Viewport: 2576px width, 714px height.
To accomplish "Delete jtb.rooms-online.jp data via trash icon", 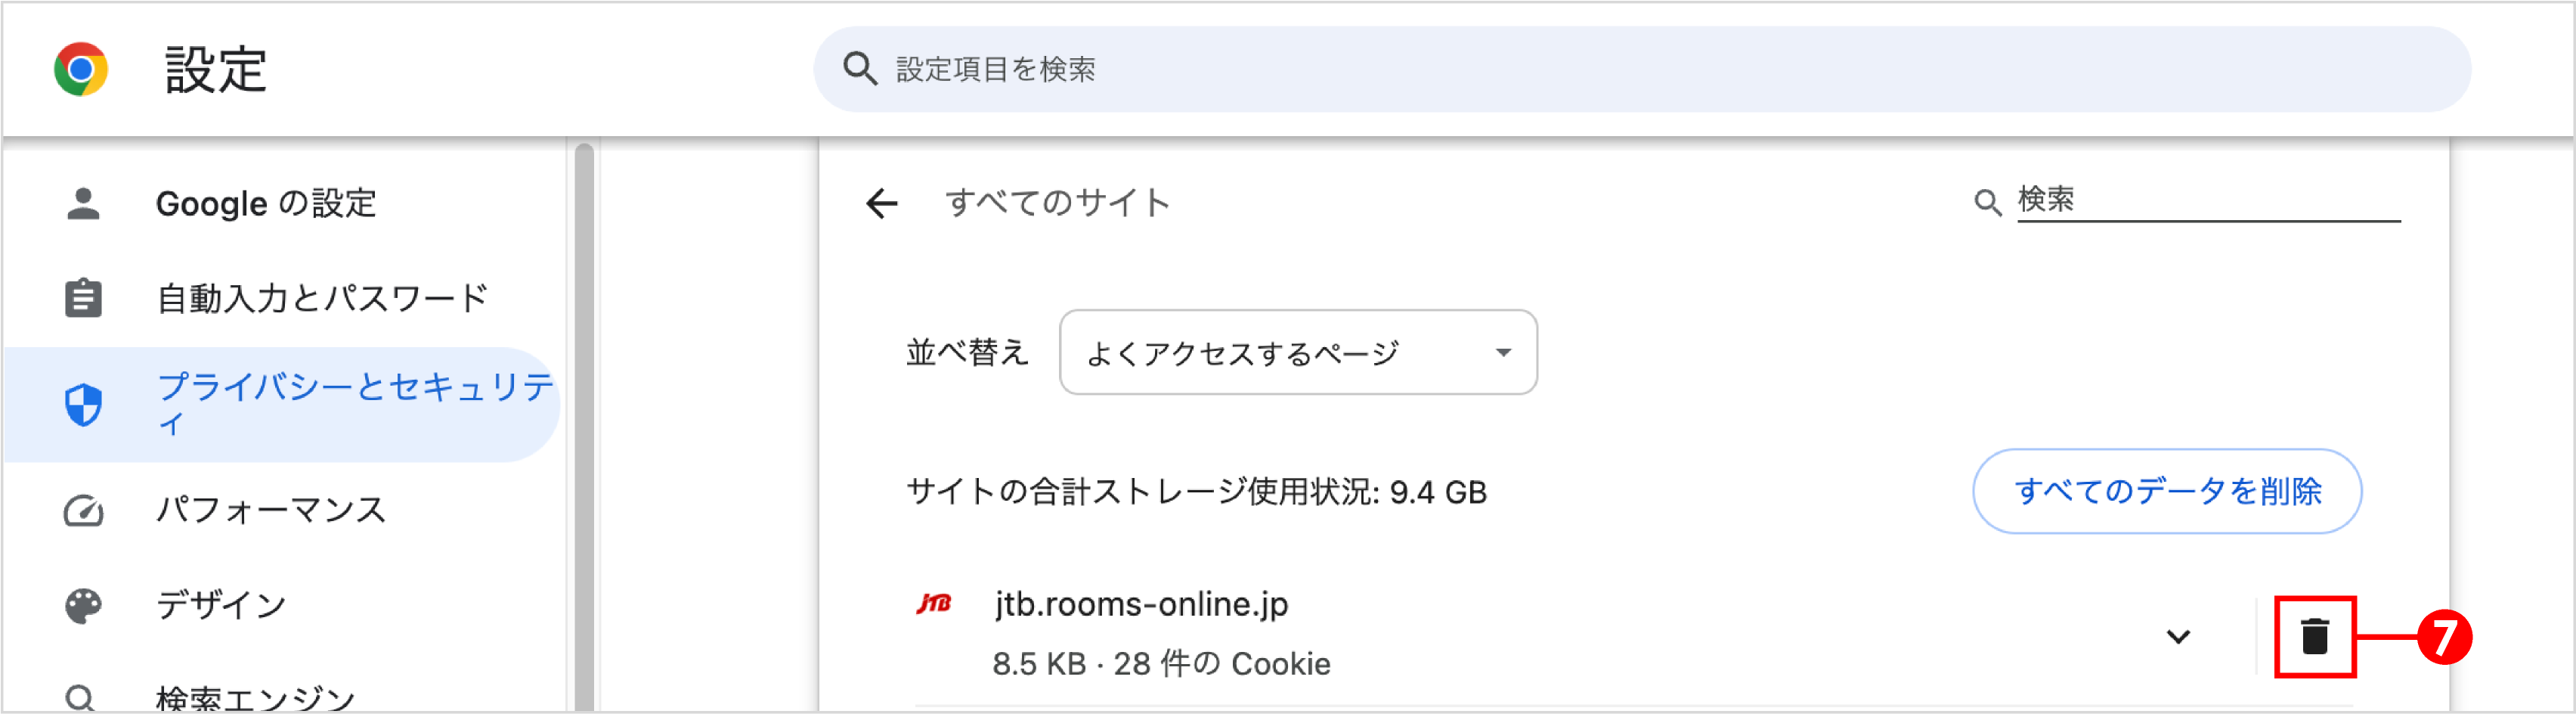I will click(x=2316, y=635).
